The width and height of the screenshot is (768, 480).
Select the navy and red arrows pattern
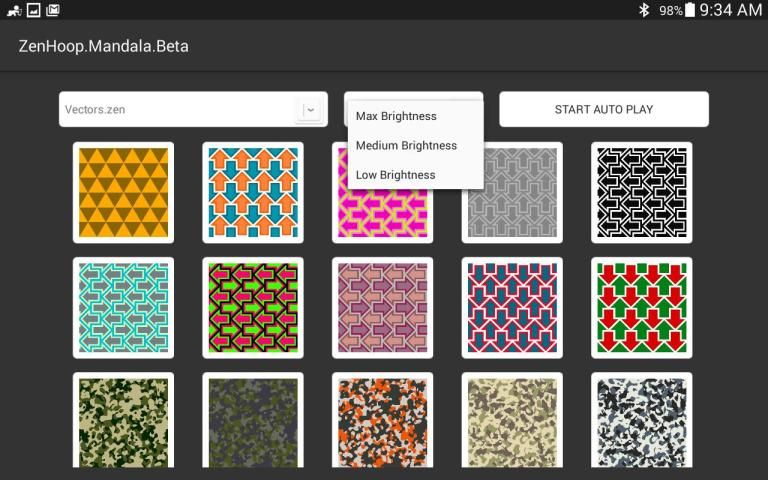click(512, 307)
